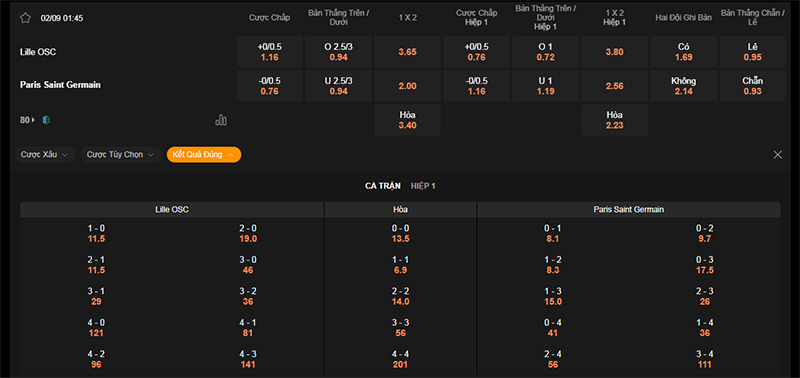Choose correct score 0 - 1 at 8.1

click(x=553, y=233)
